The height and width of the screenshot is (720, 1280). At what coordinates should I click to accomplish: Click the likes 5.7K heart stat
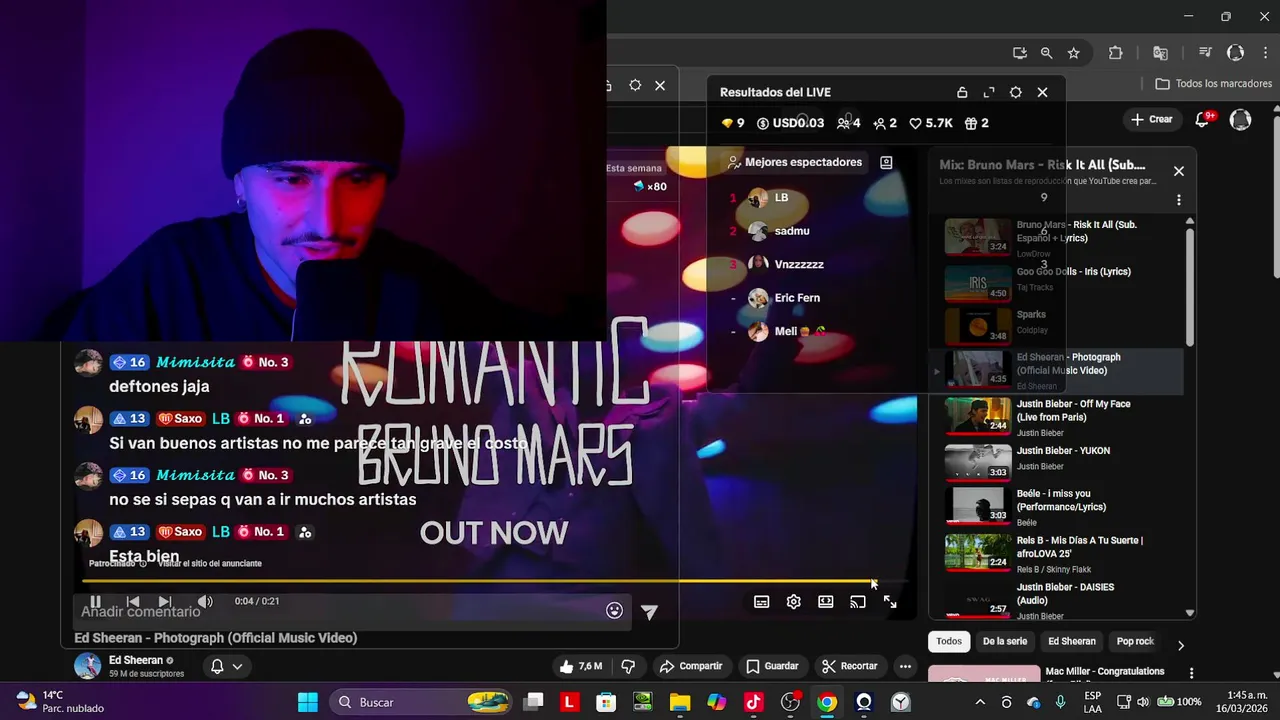point(930,123)
